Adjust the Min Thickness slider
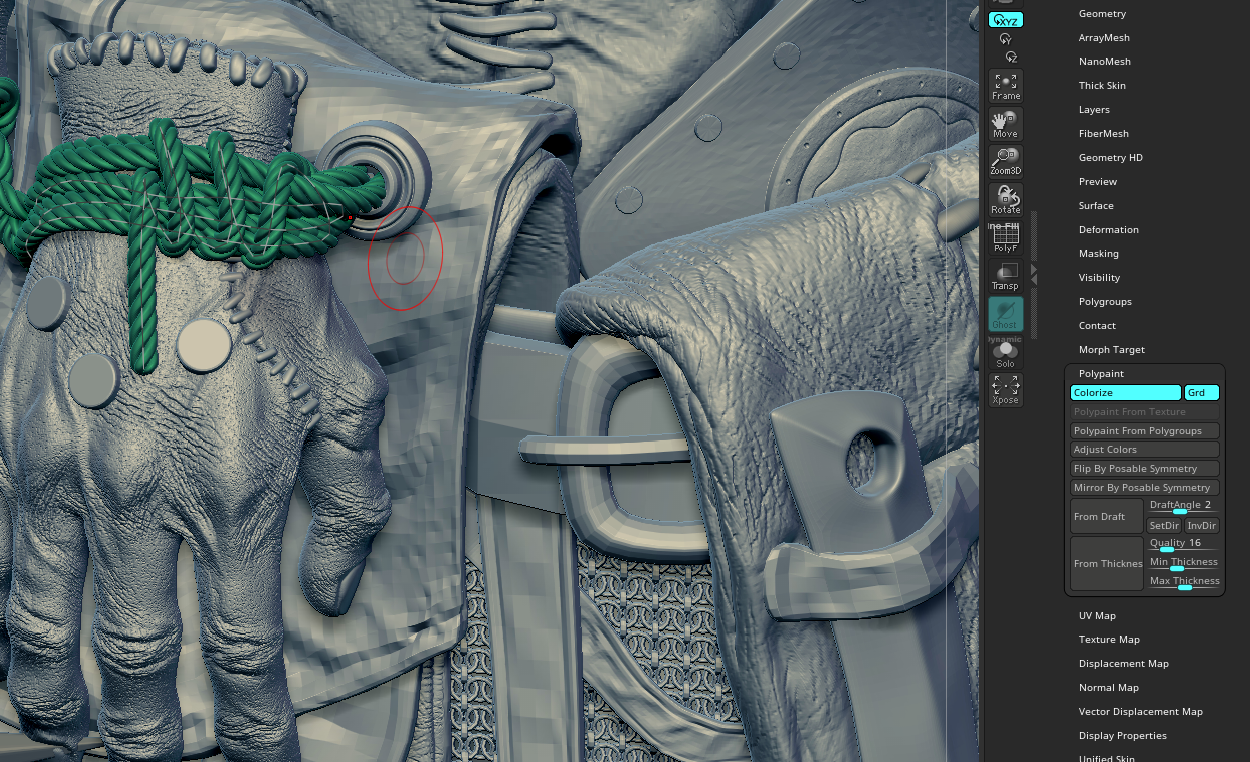The width and height of the screenshot is (1250, 762). coord(1183,563)
